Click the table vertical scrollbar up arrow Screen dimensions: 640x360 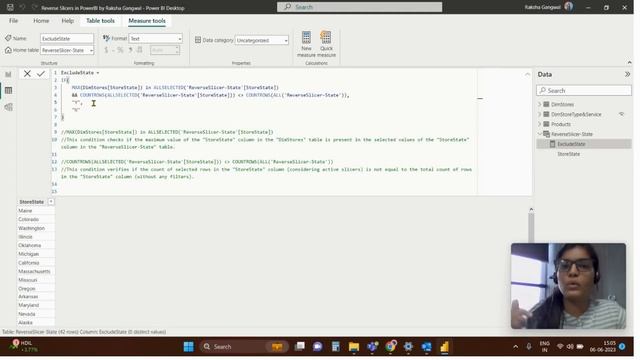click(531, 209)
